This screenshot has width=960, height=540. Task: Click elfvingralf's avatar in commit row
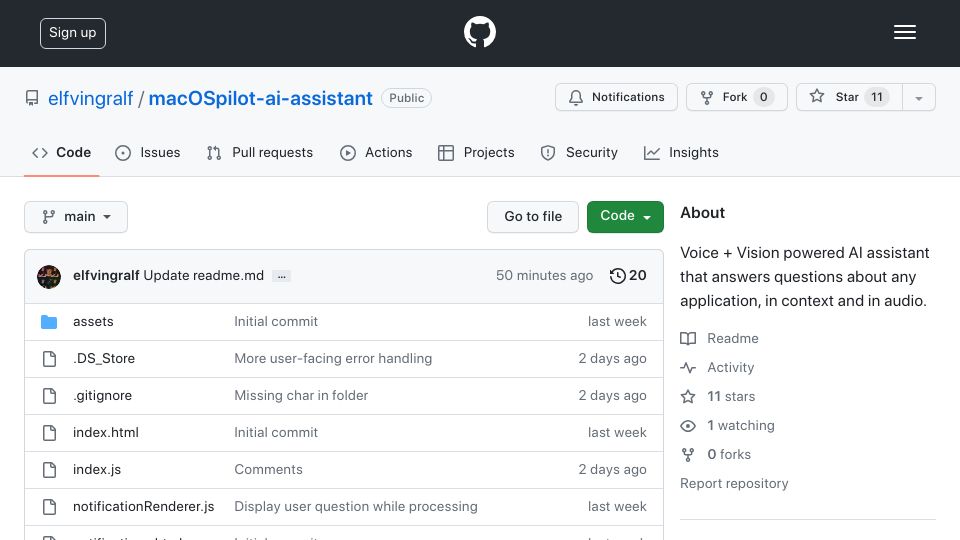49,277
